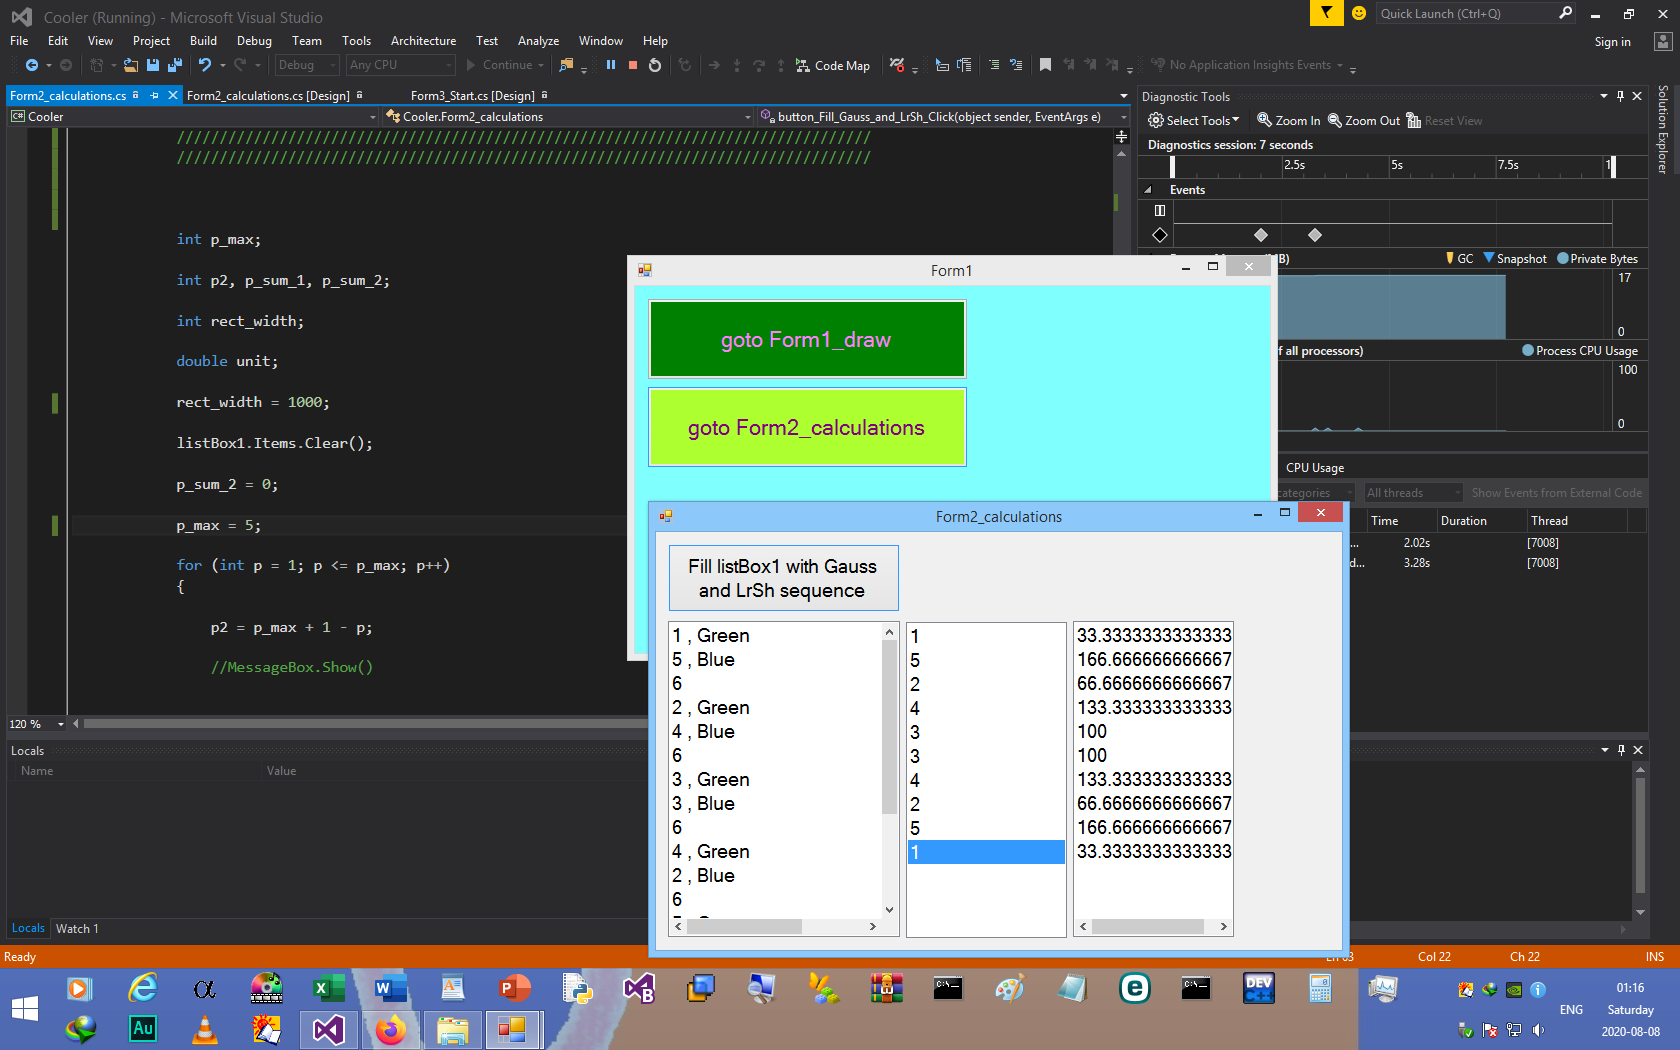Viewport: 1680px width, 1050px height.
Task: Comment out selected lines icon
Action: coord(993,65)
